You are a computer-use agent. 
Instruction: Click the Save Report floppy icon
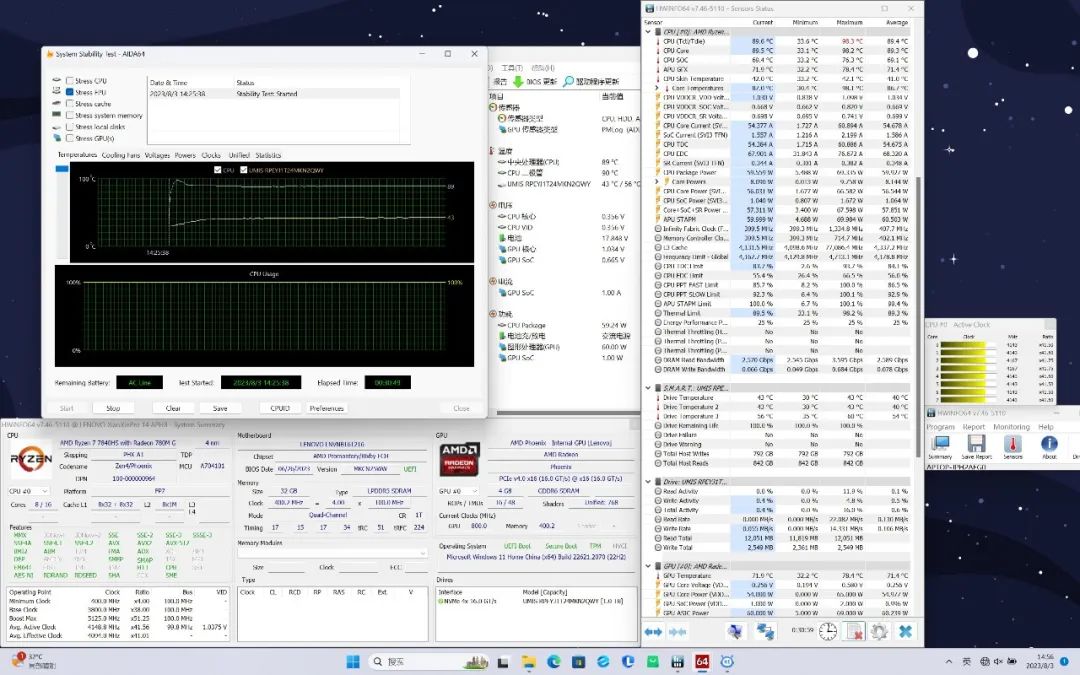pos(976,444)
